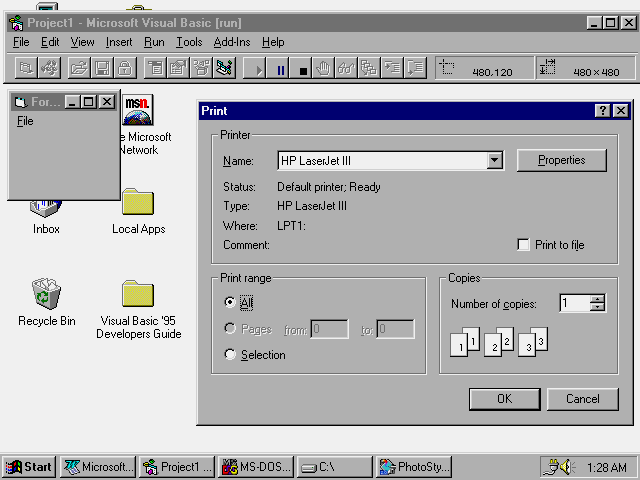Click the Print dialog help question mark

pyautogui.click(x=603, y=111)
